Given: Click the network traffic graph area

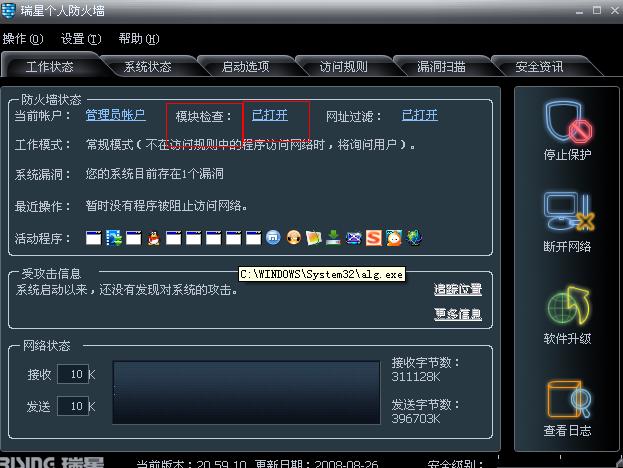Looking at the screenshot, I should pyautogui.click(x=246, y=392).
